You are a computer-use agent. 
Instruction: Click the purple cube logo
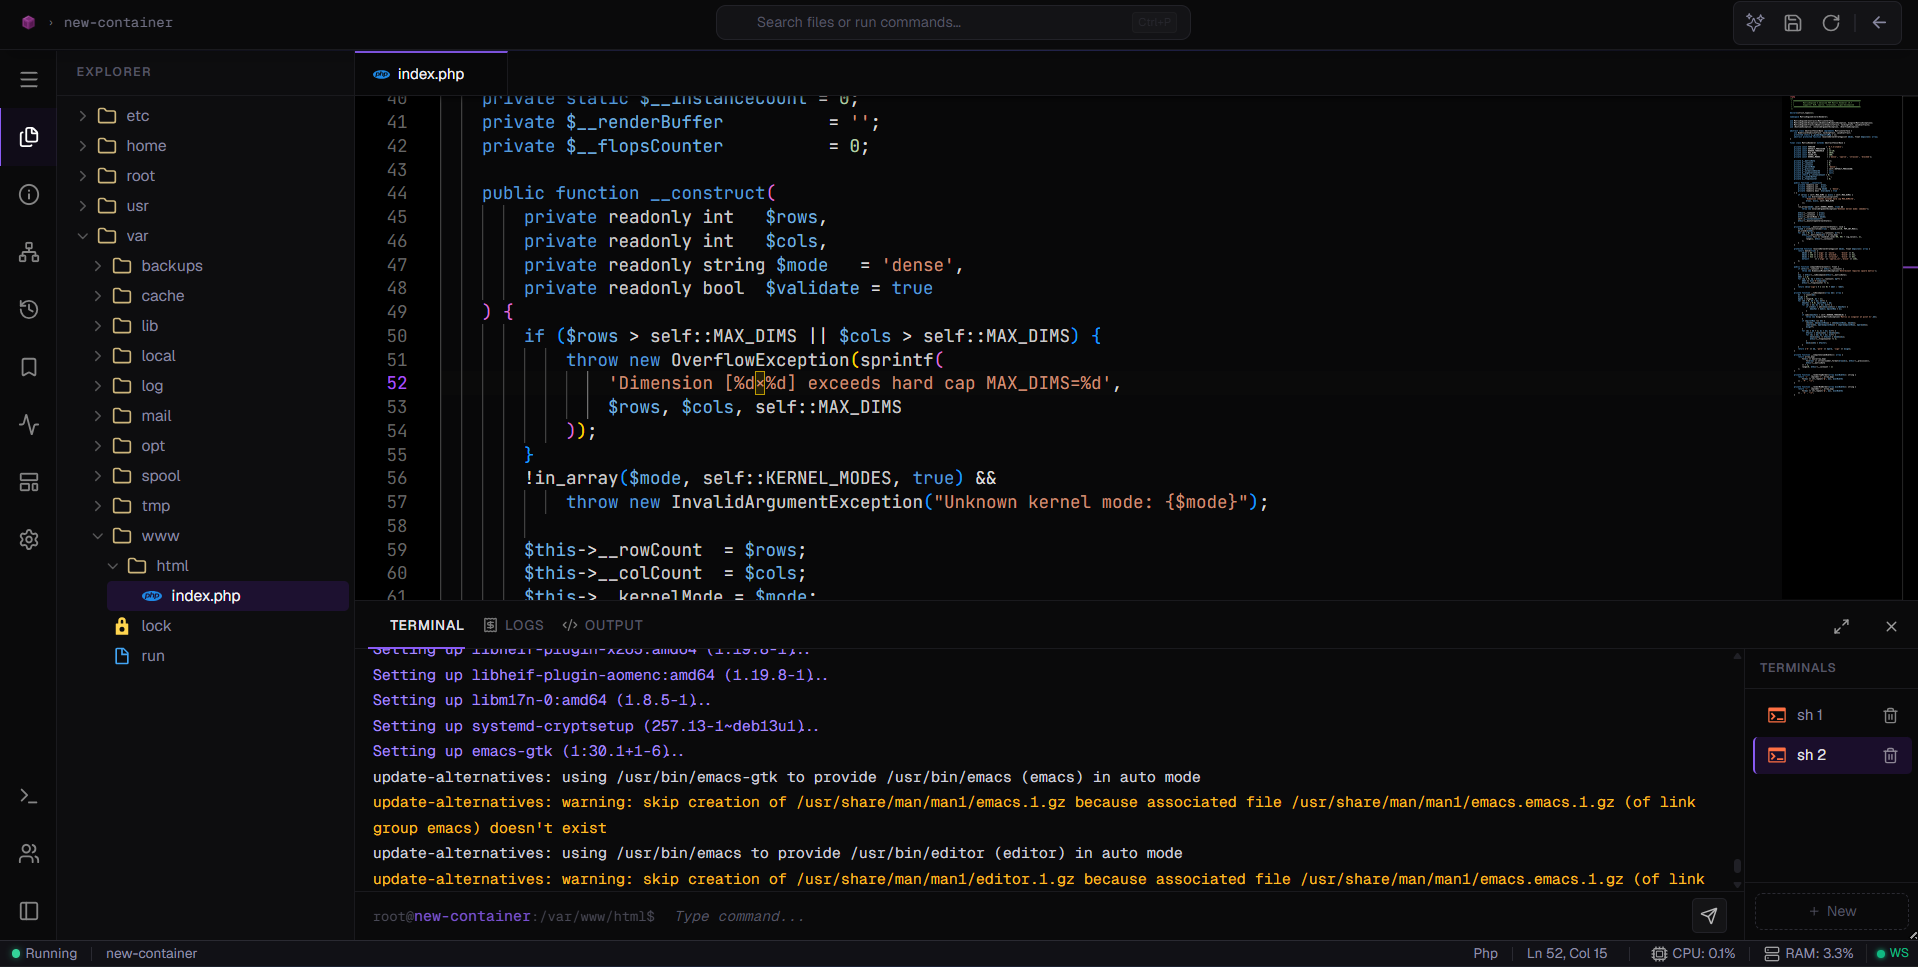coord(28,22)
